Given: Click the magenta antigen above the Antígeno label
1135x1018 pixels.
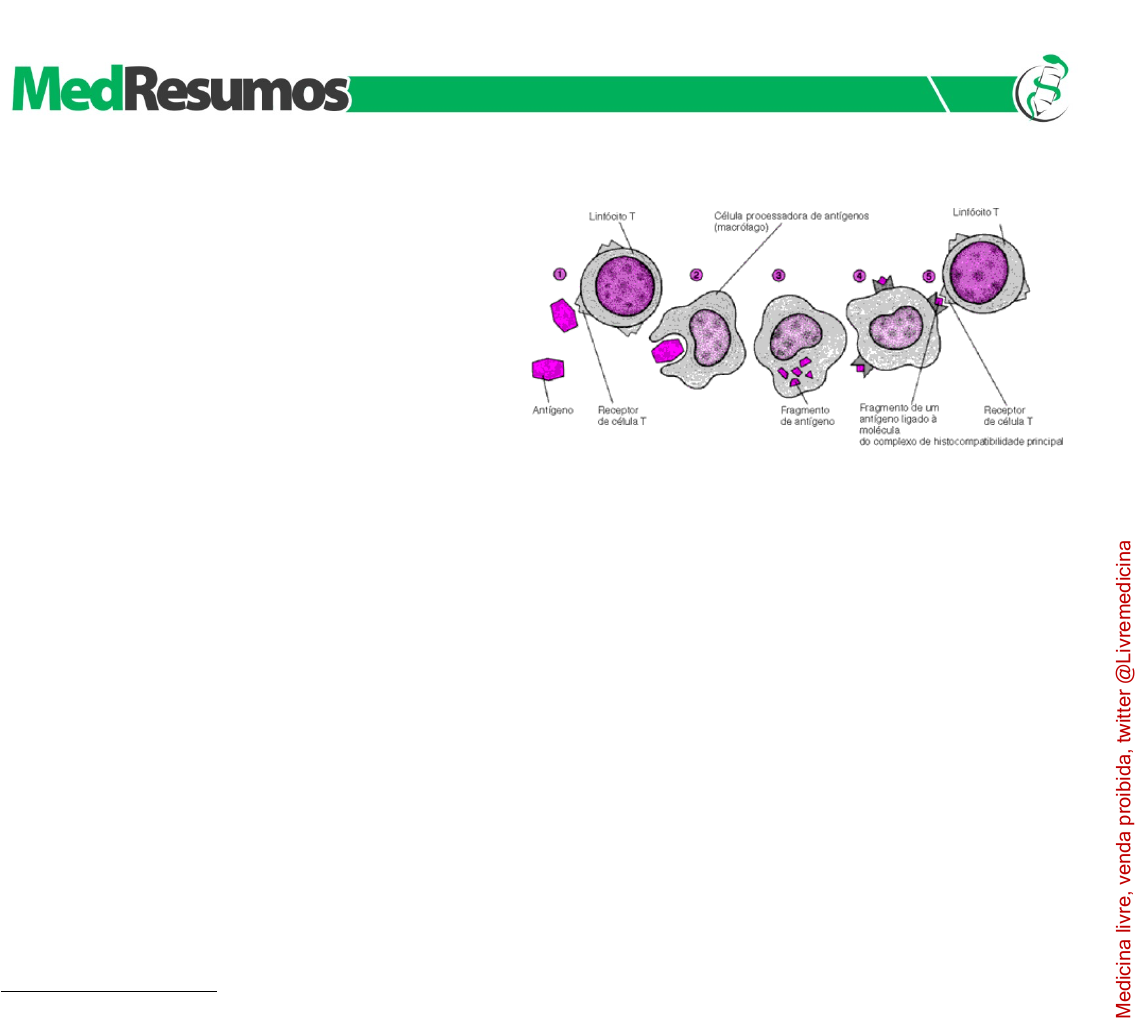Looking at the screenshot, I should pos(548,369).
